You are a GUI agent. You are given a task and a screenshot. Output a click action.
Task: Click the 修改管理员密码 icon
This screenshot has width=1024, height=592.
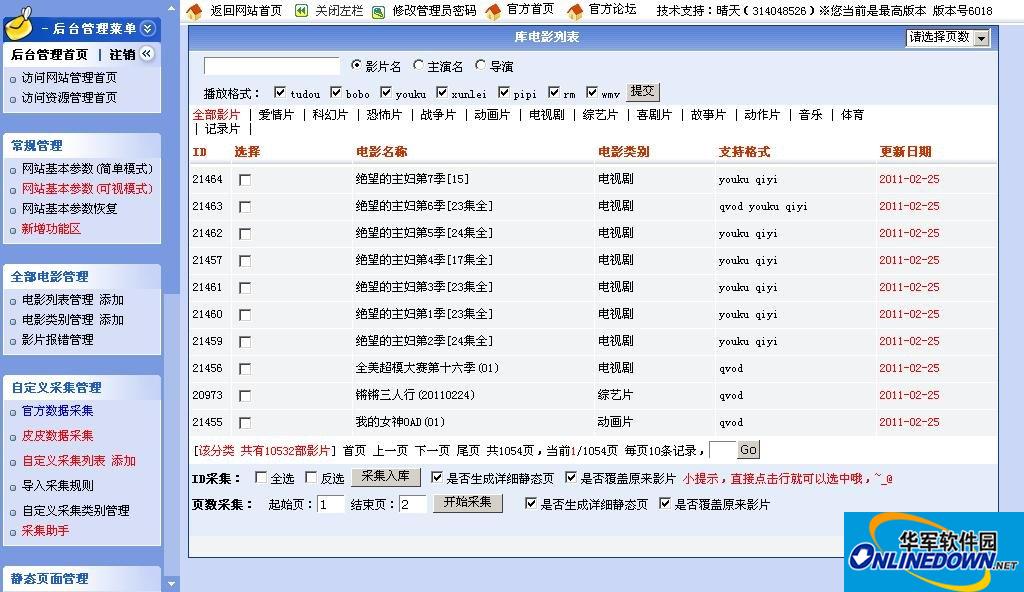(377, 12)
